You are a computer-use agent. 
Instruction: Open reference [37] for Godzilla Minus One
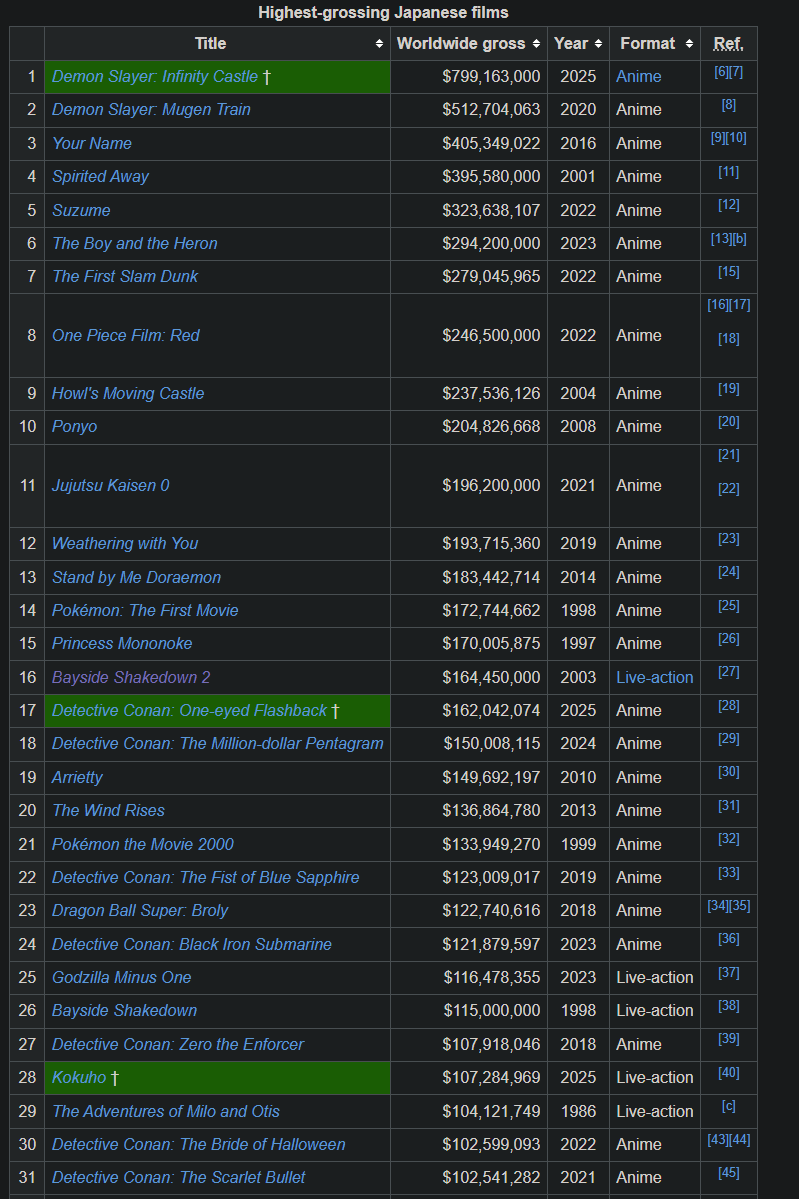point(729,973)
